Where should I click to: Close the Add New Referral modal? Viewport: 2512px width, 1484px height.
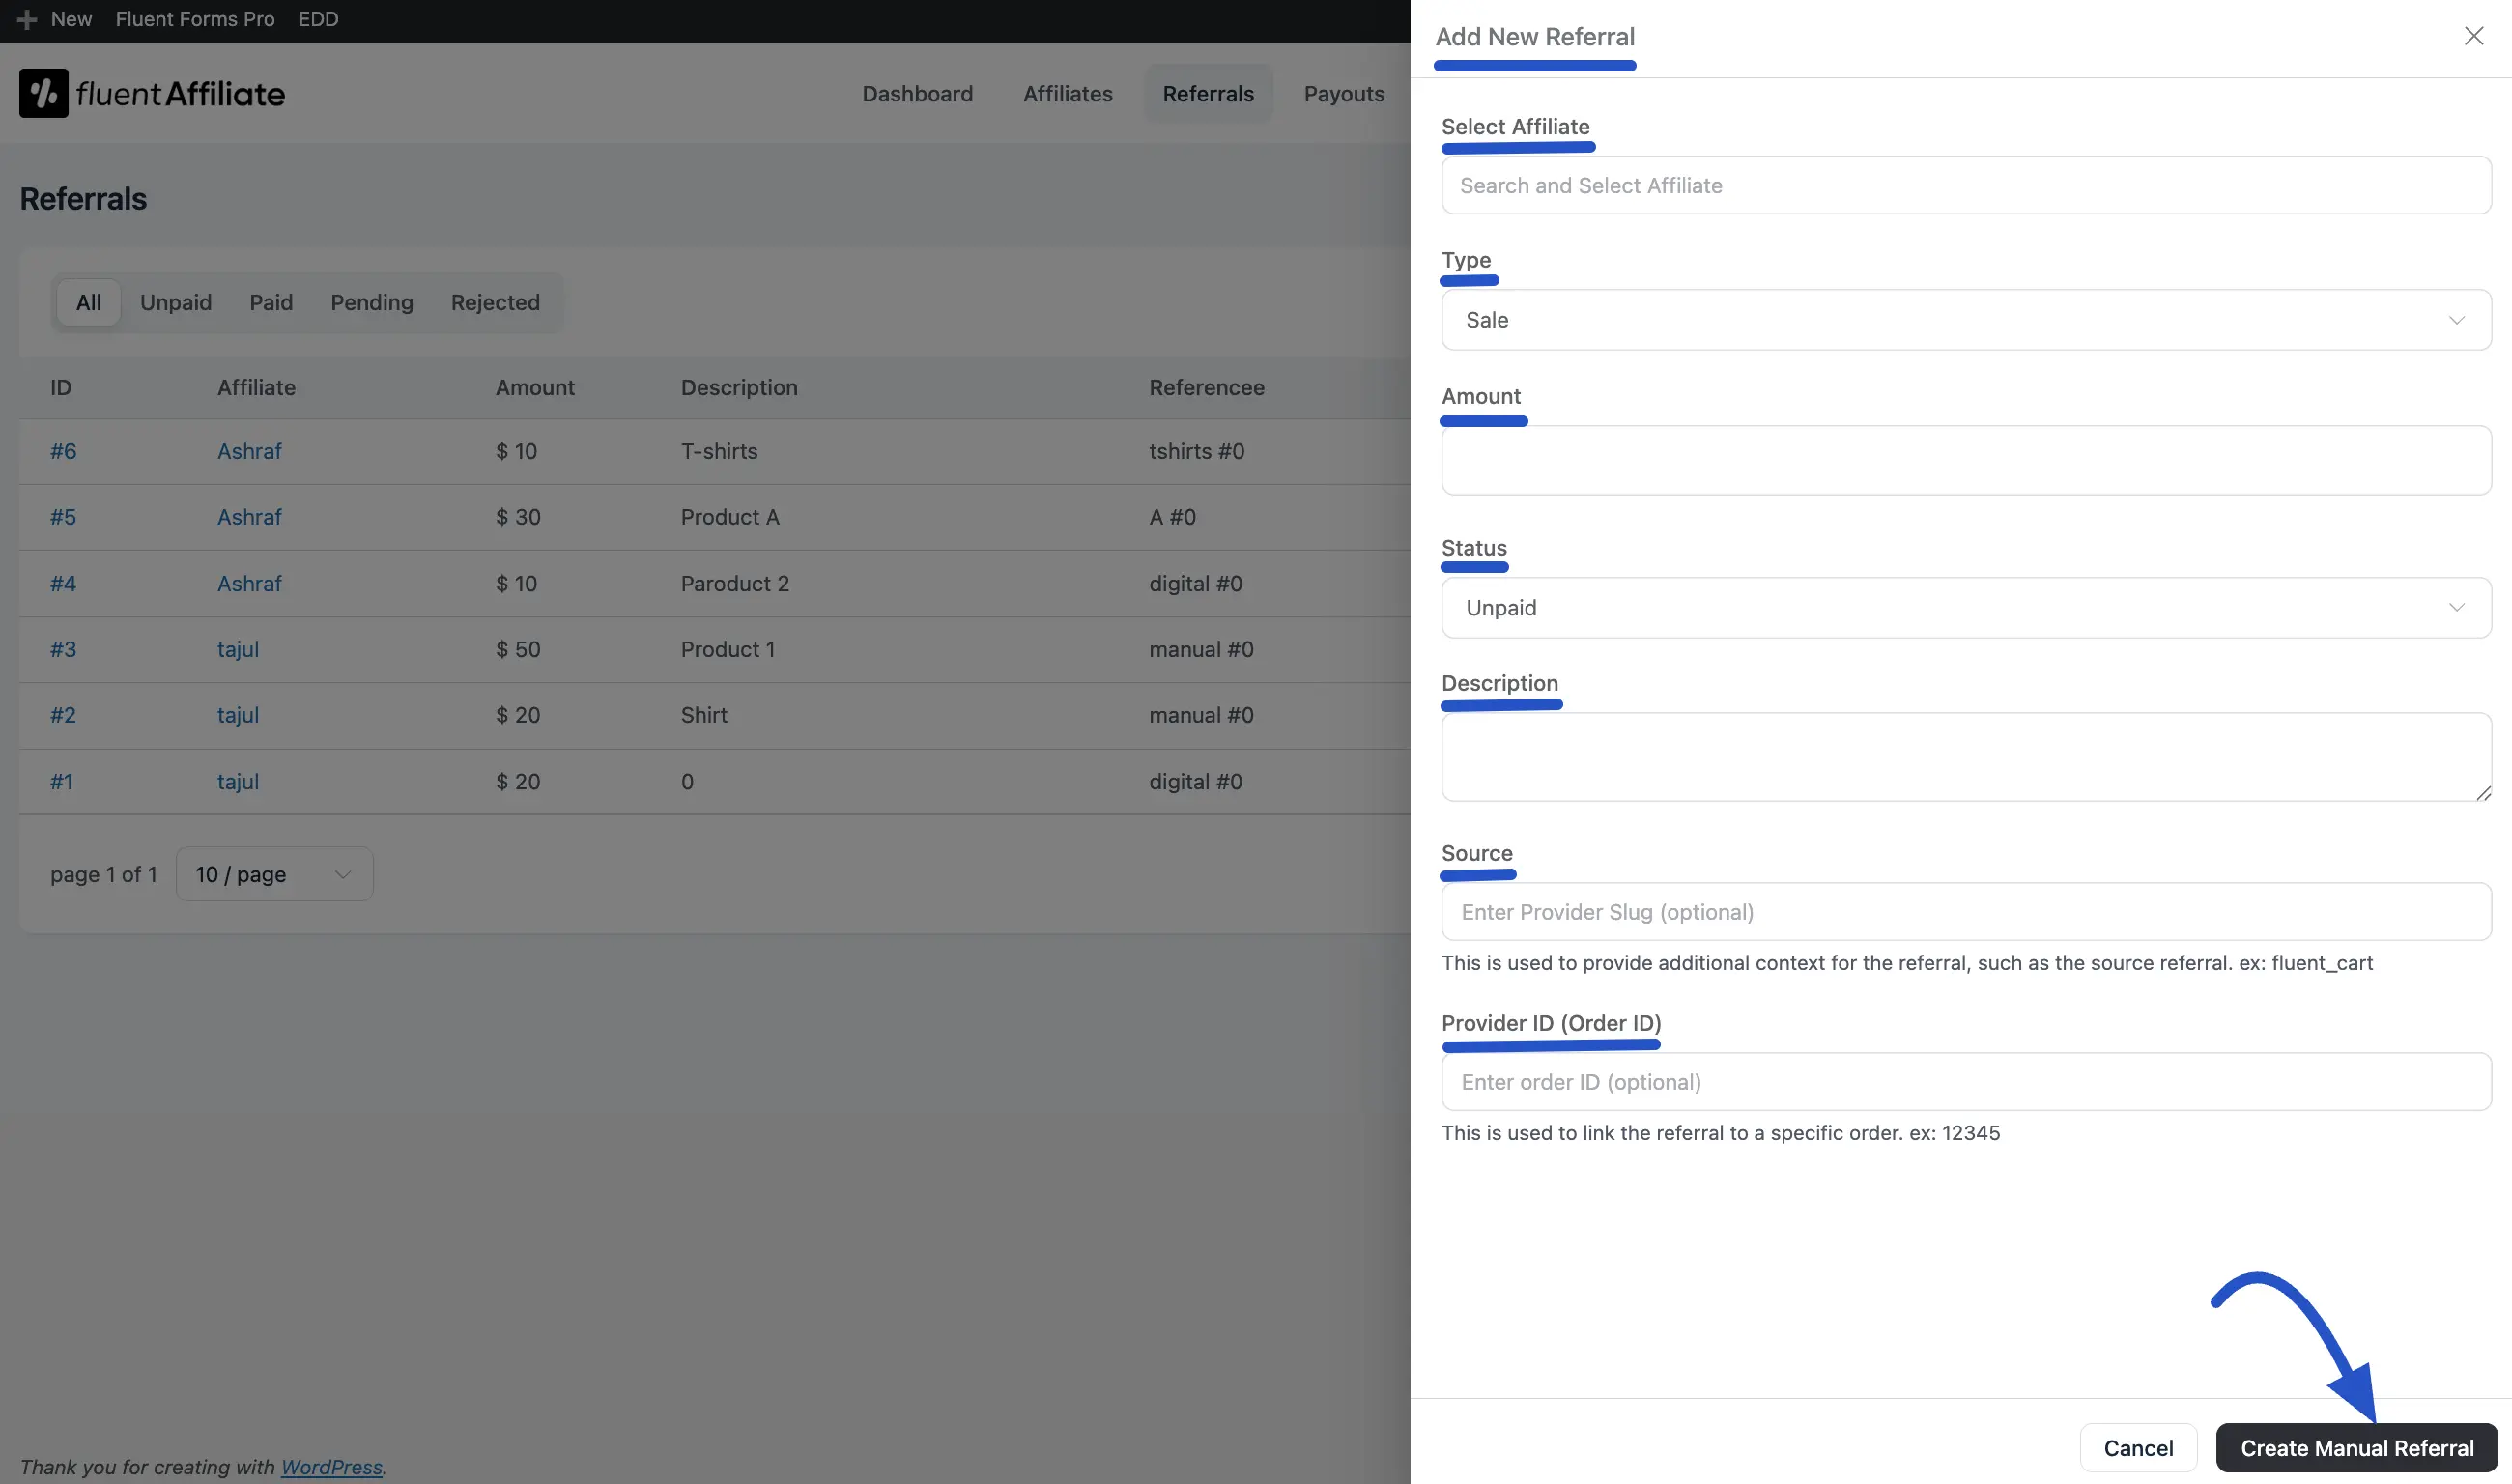(2474, 36)
